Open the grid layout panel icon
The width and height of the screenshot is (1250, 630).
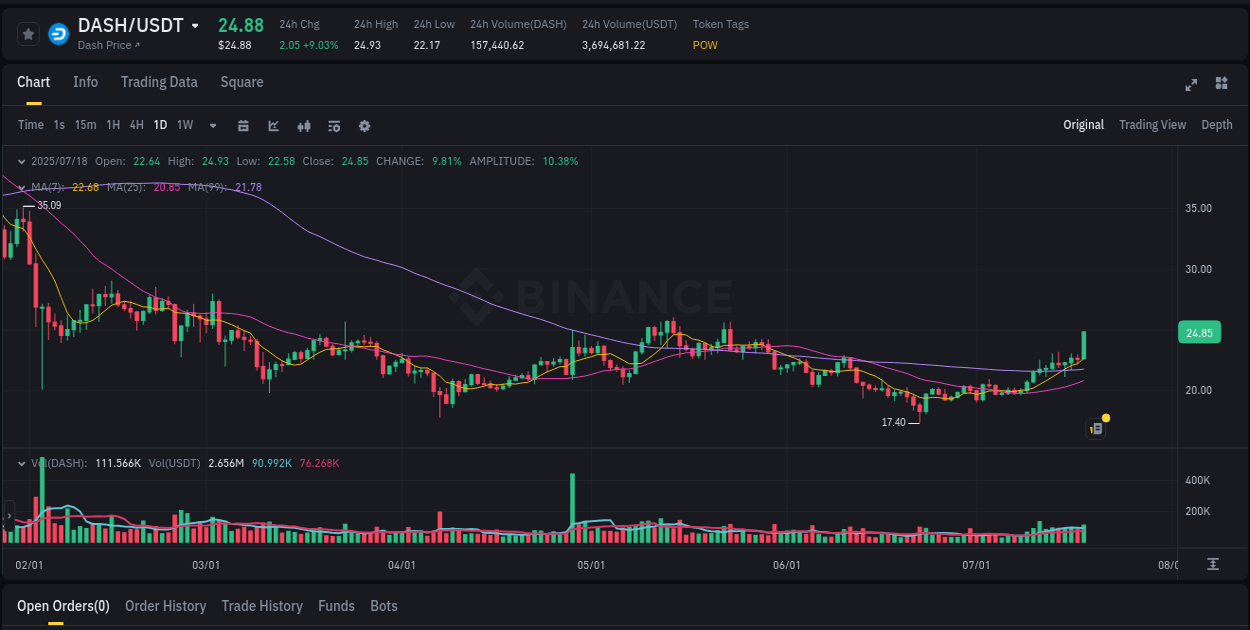pos(1221,85)
